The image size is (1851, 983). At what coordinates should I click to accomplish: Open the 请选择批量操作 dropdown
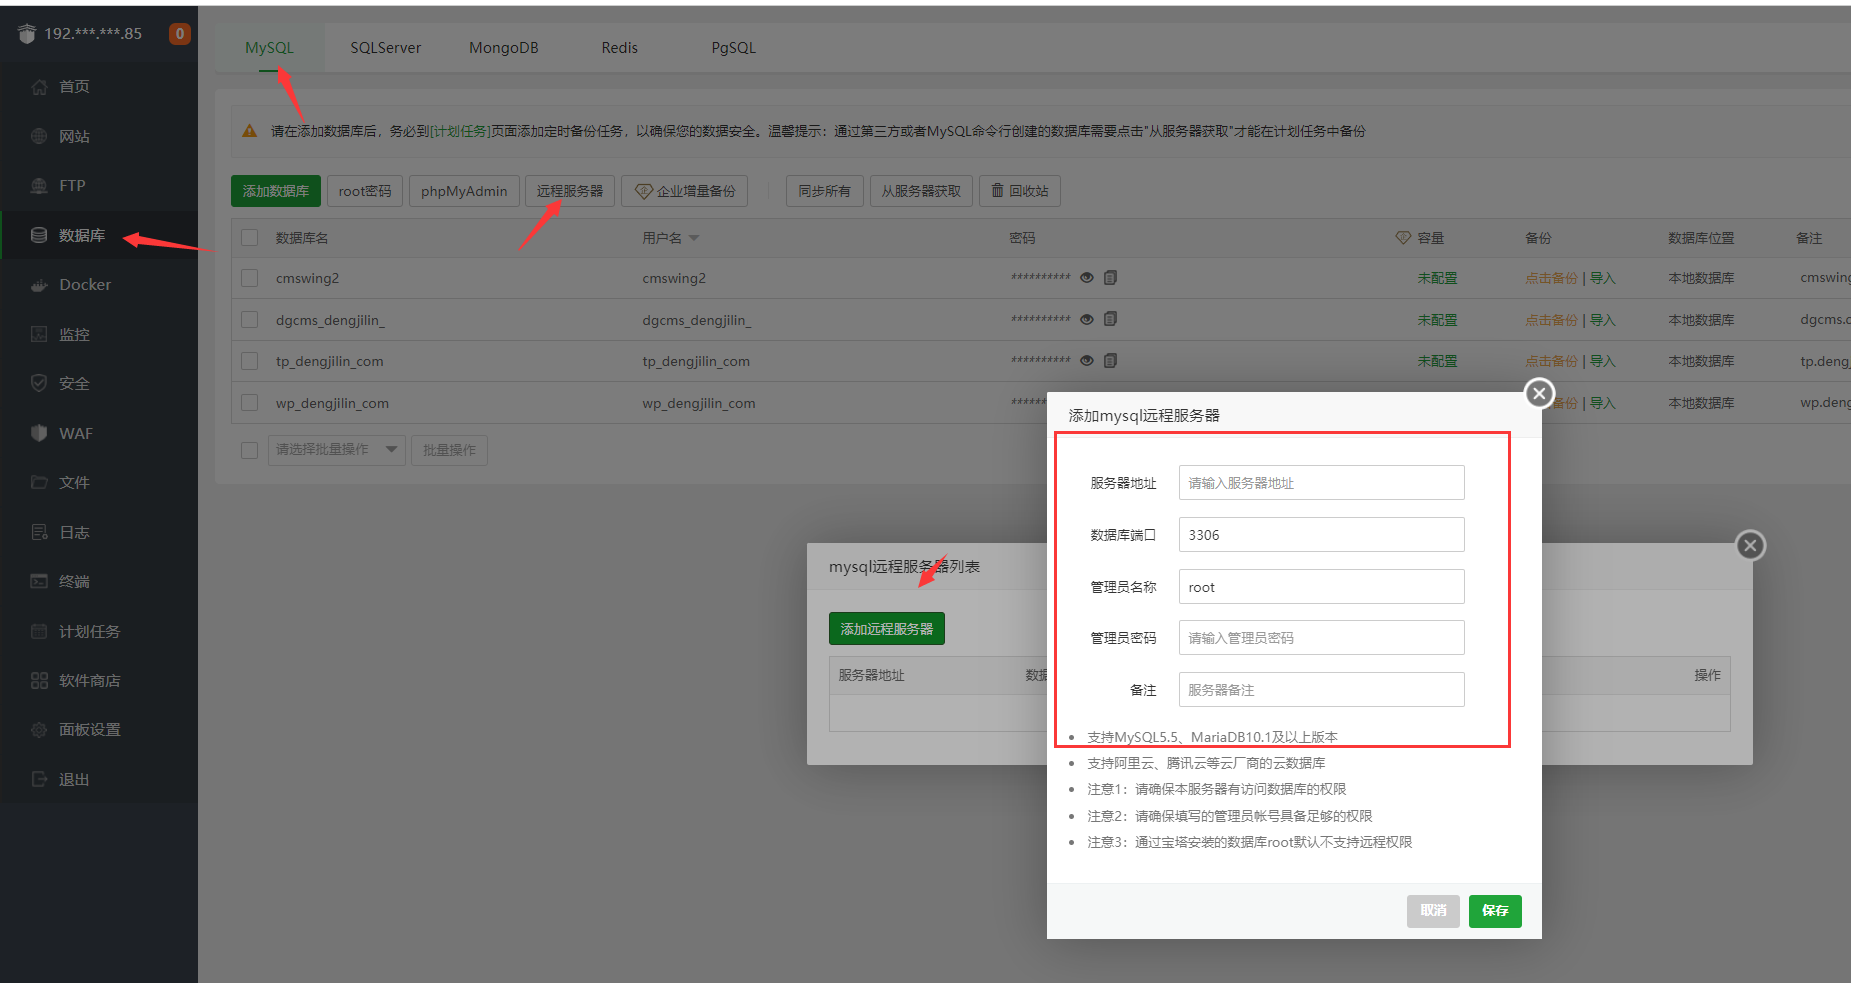336,450
